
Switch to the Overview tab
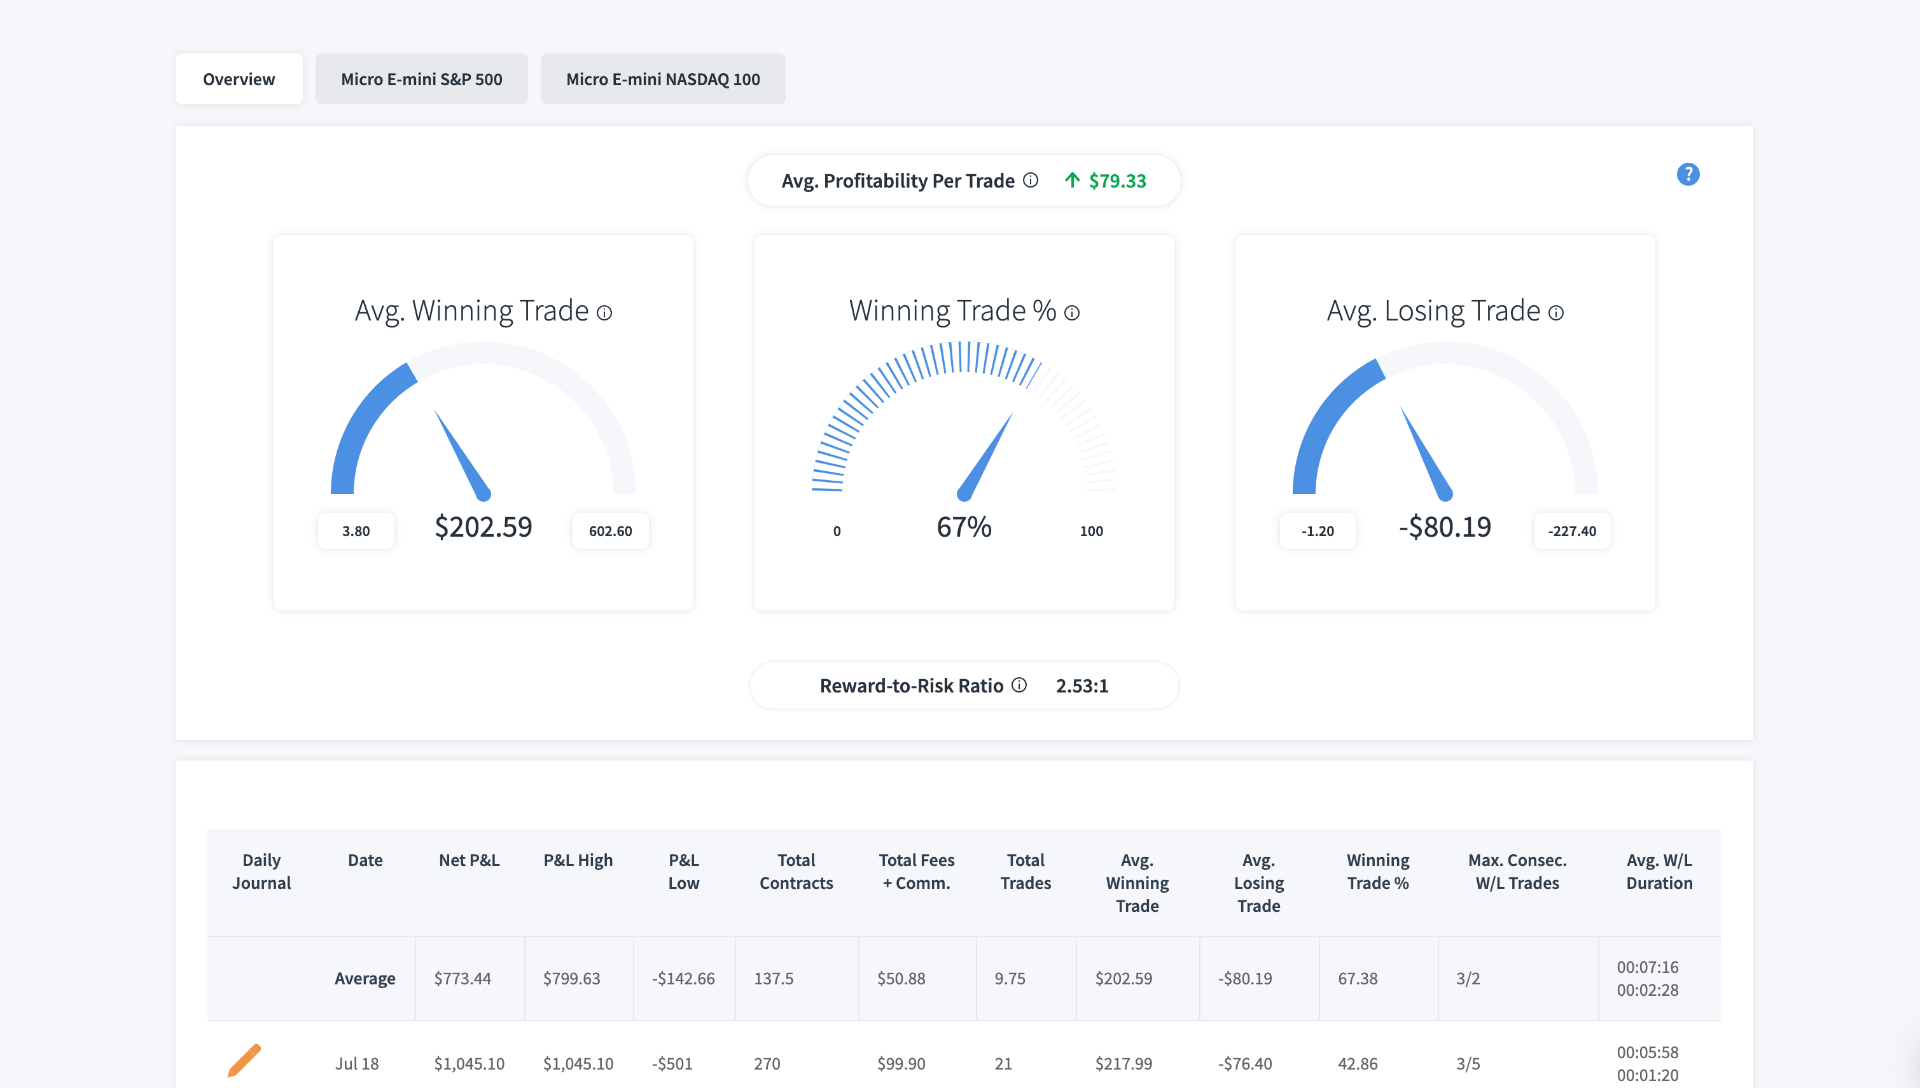239,79
